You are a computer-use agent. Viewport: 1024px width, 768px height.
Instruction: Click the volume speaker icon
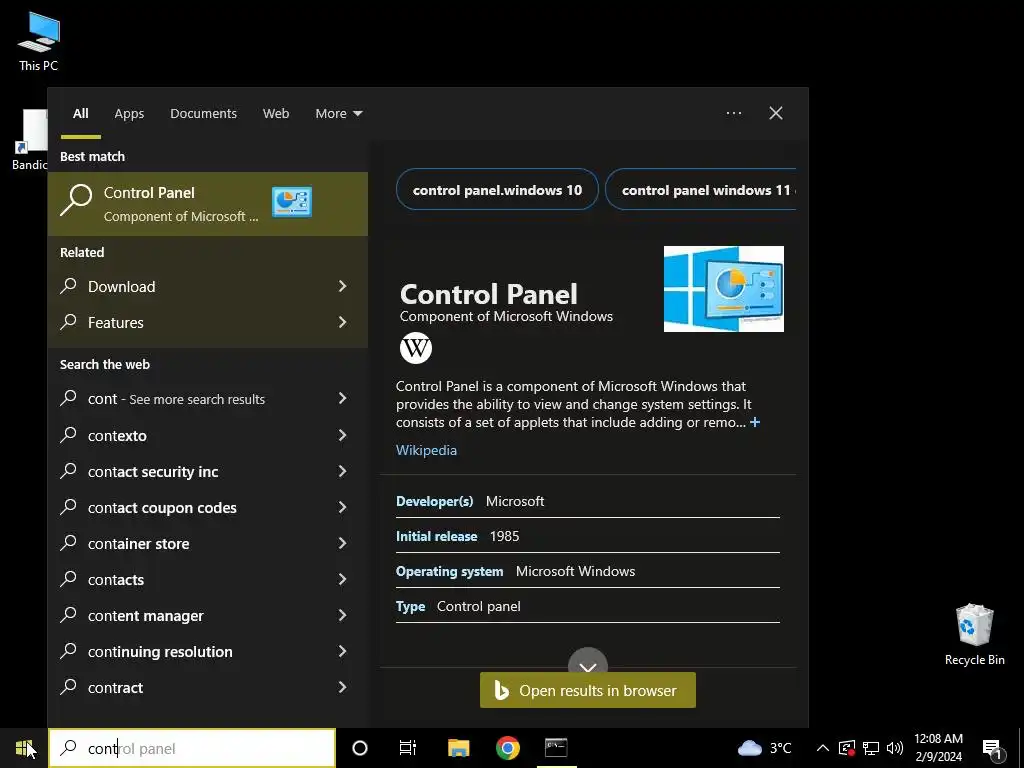click(x=895, y=748)
